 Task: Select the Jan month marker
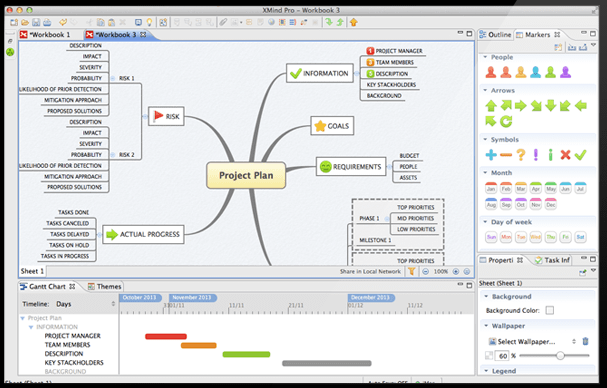(491, 188)
